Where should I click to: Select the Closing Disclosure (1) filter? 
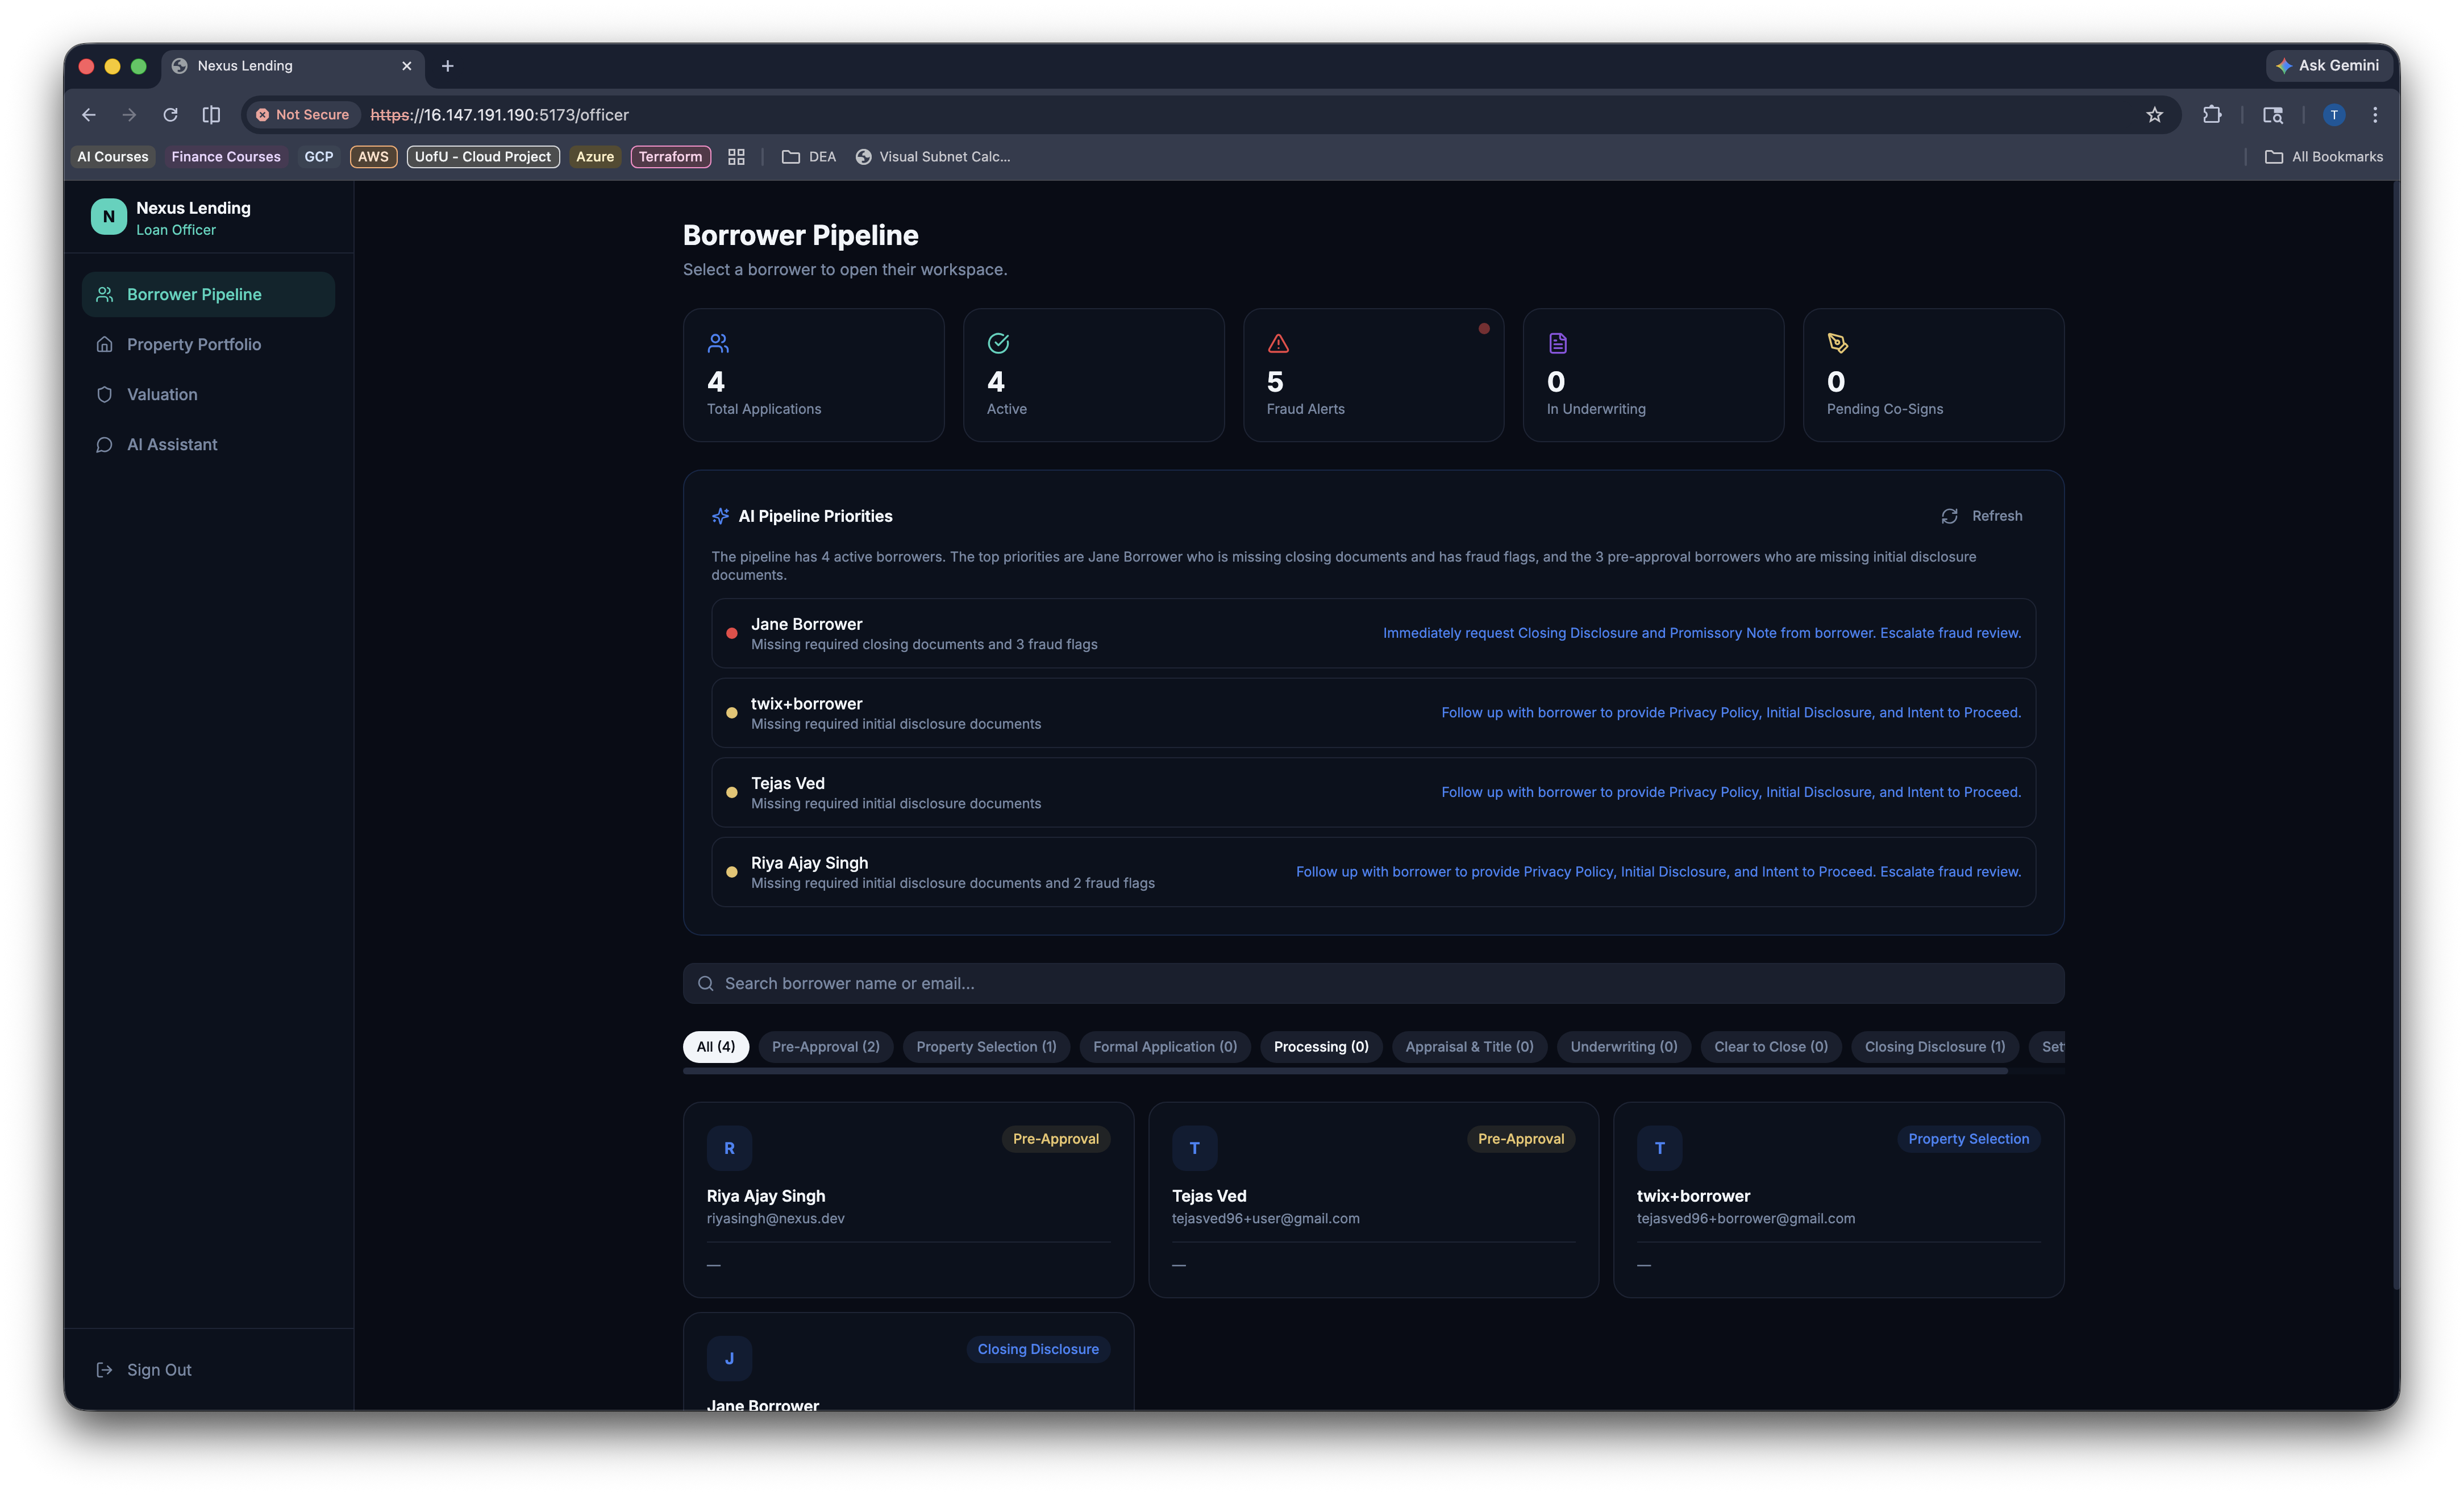1934,1046
